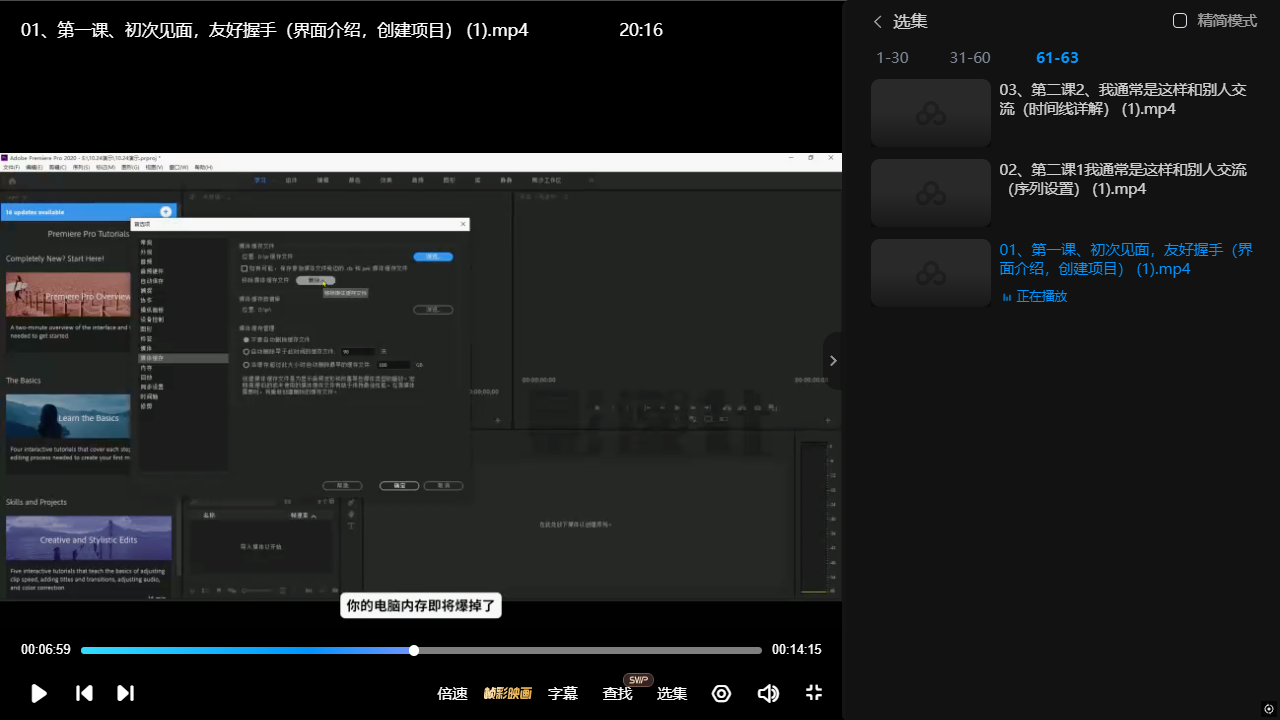Switch to the 31-60 episode tab

pyautogui.click(x=970, y=58)
